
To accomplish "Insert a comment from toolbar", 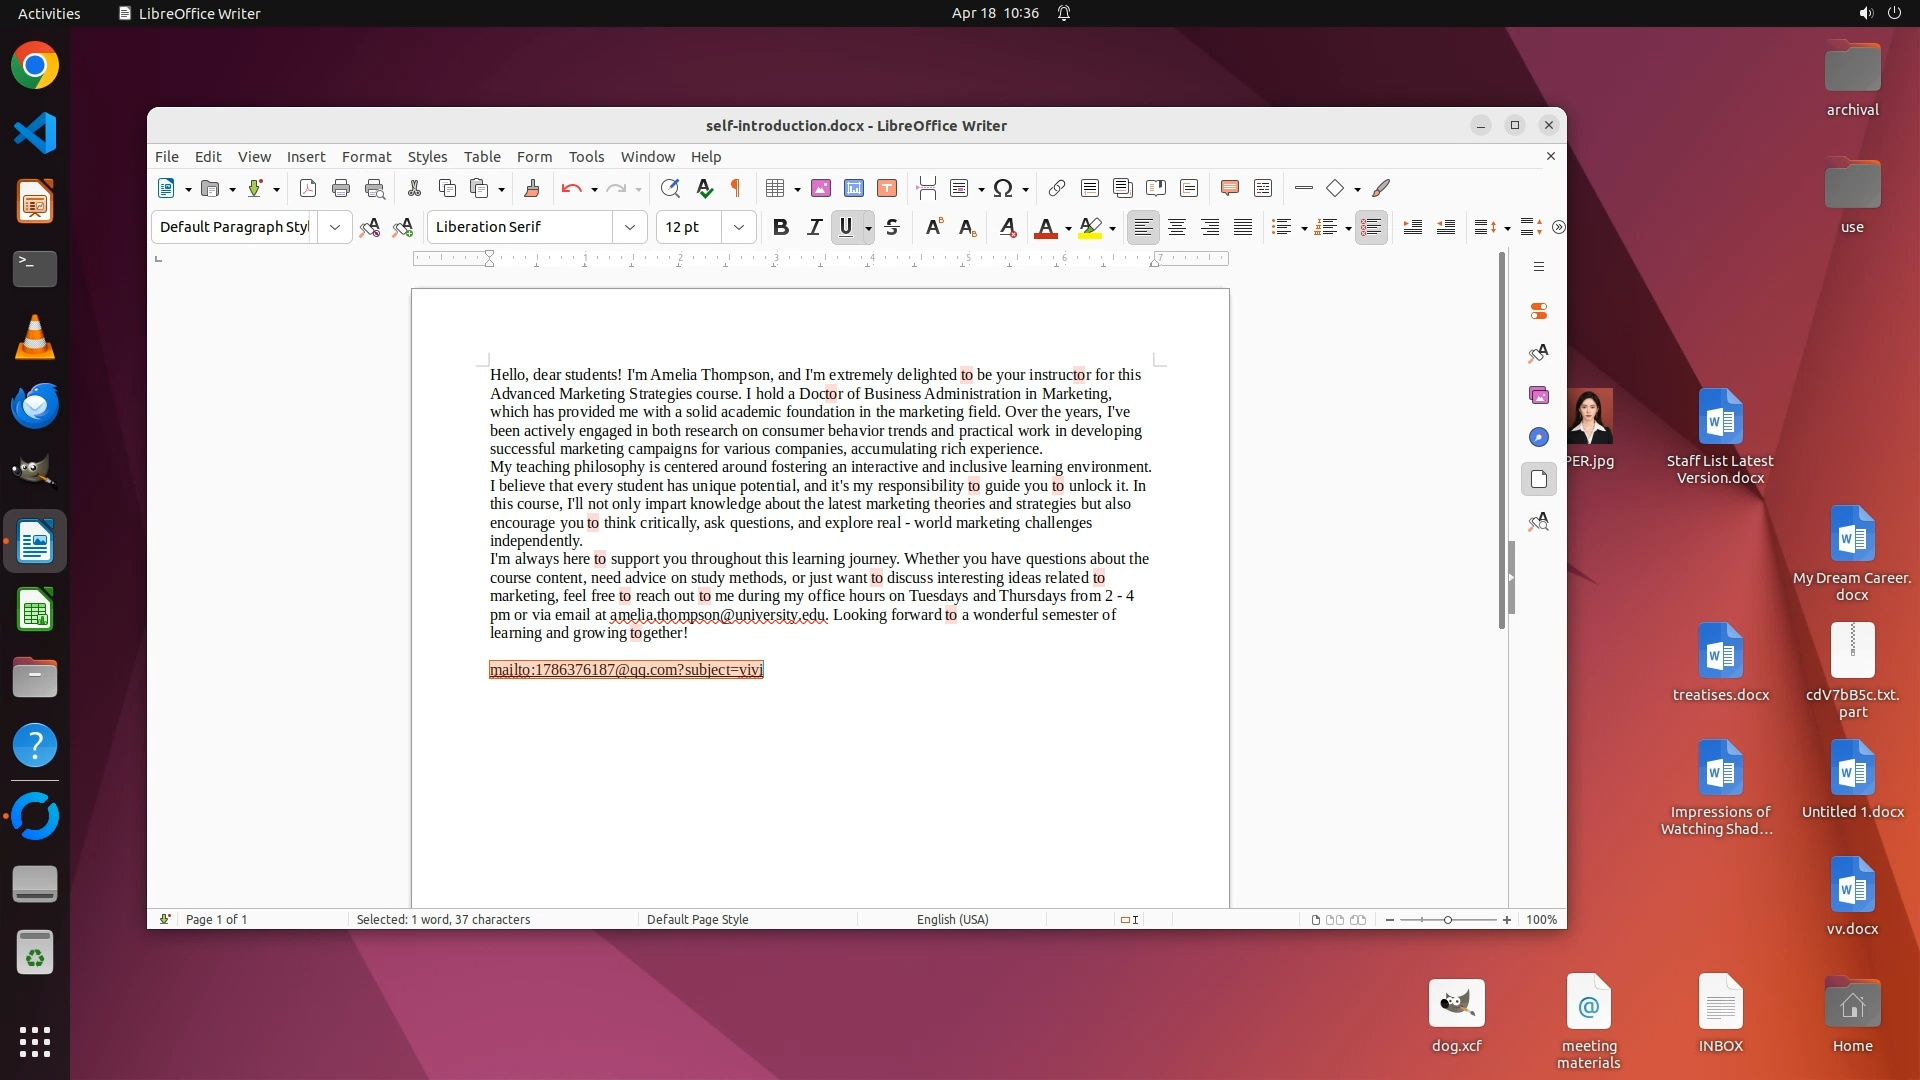I will pyautogui.click(x=1230, y=188).
